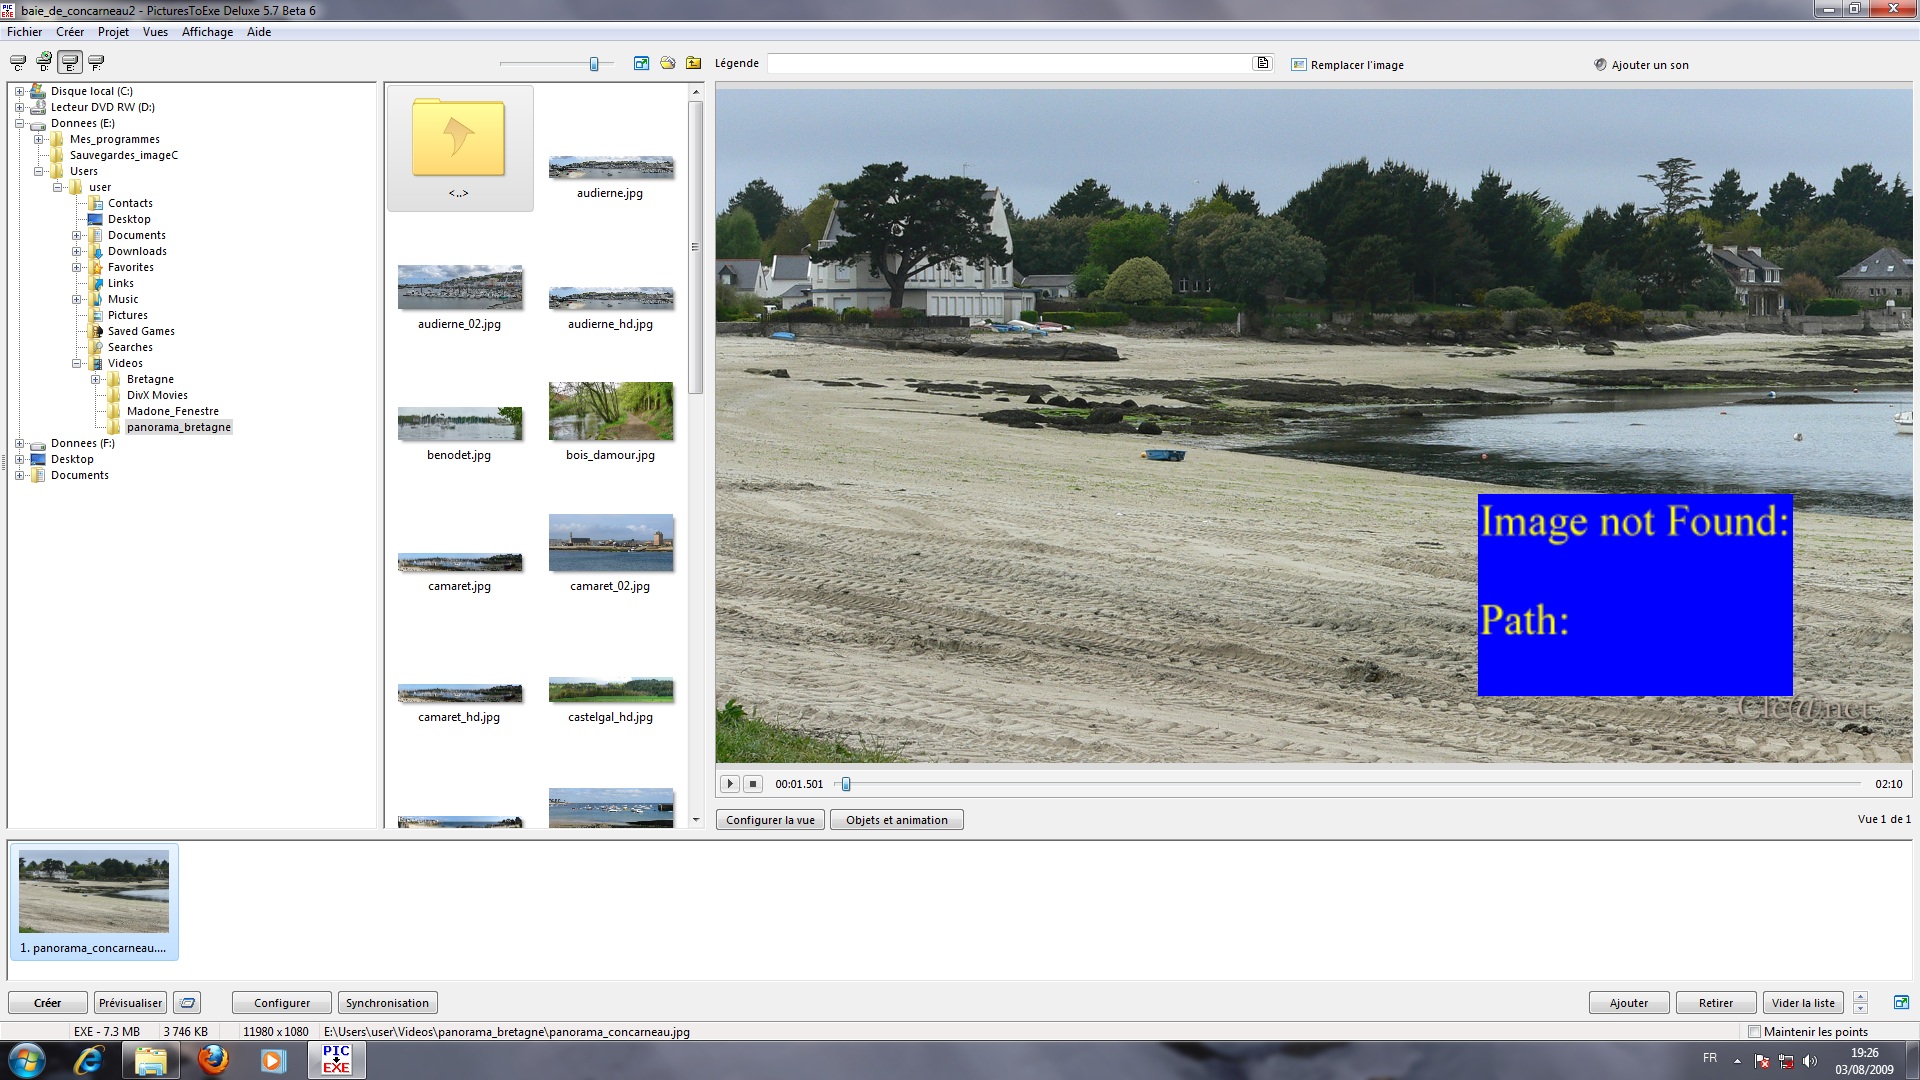Expand the Disque local (C:) node

19,91
